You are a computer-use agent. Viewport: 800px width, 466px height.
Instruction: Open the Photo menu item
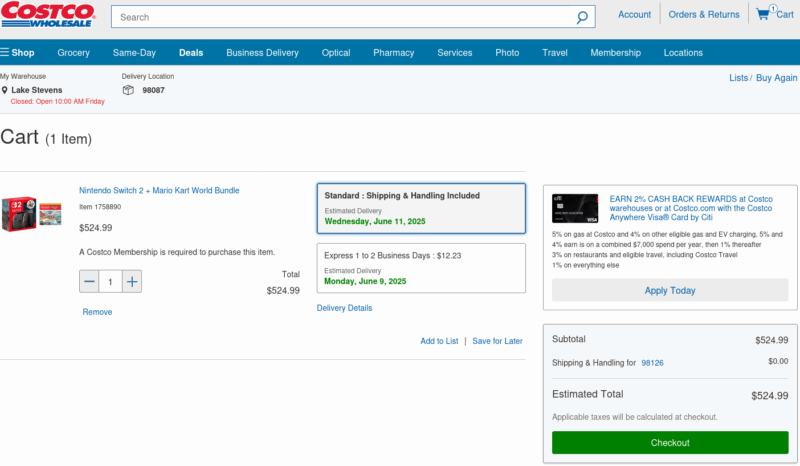pyautogui.click(x=507, y=53)
